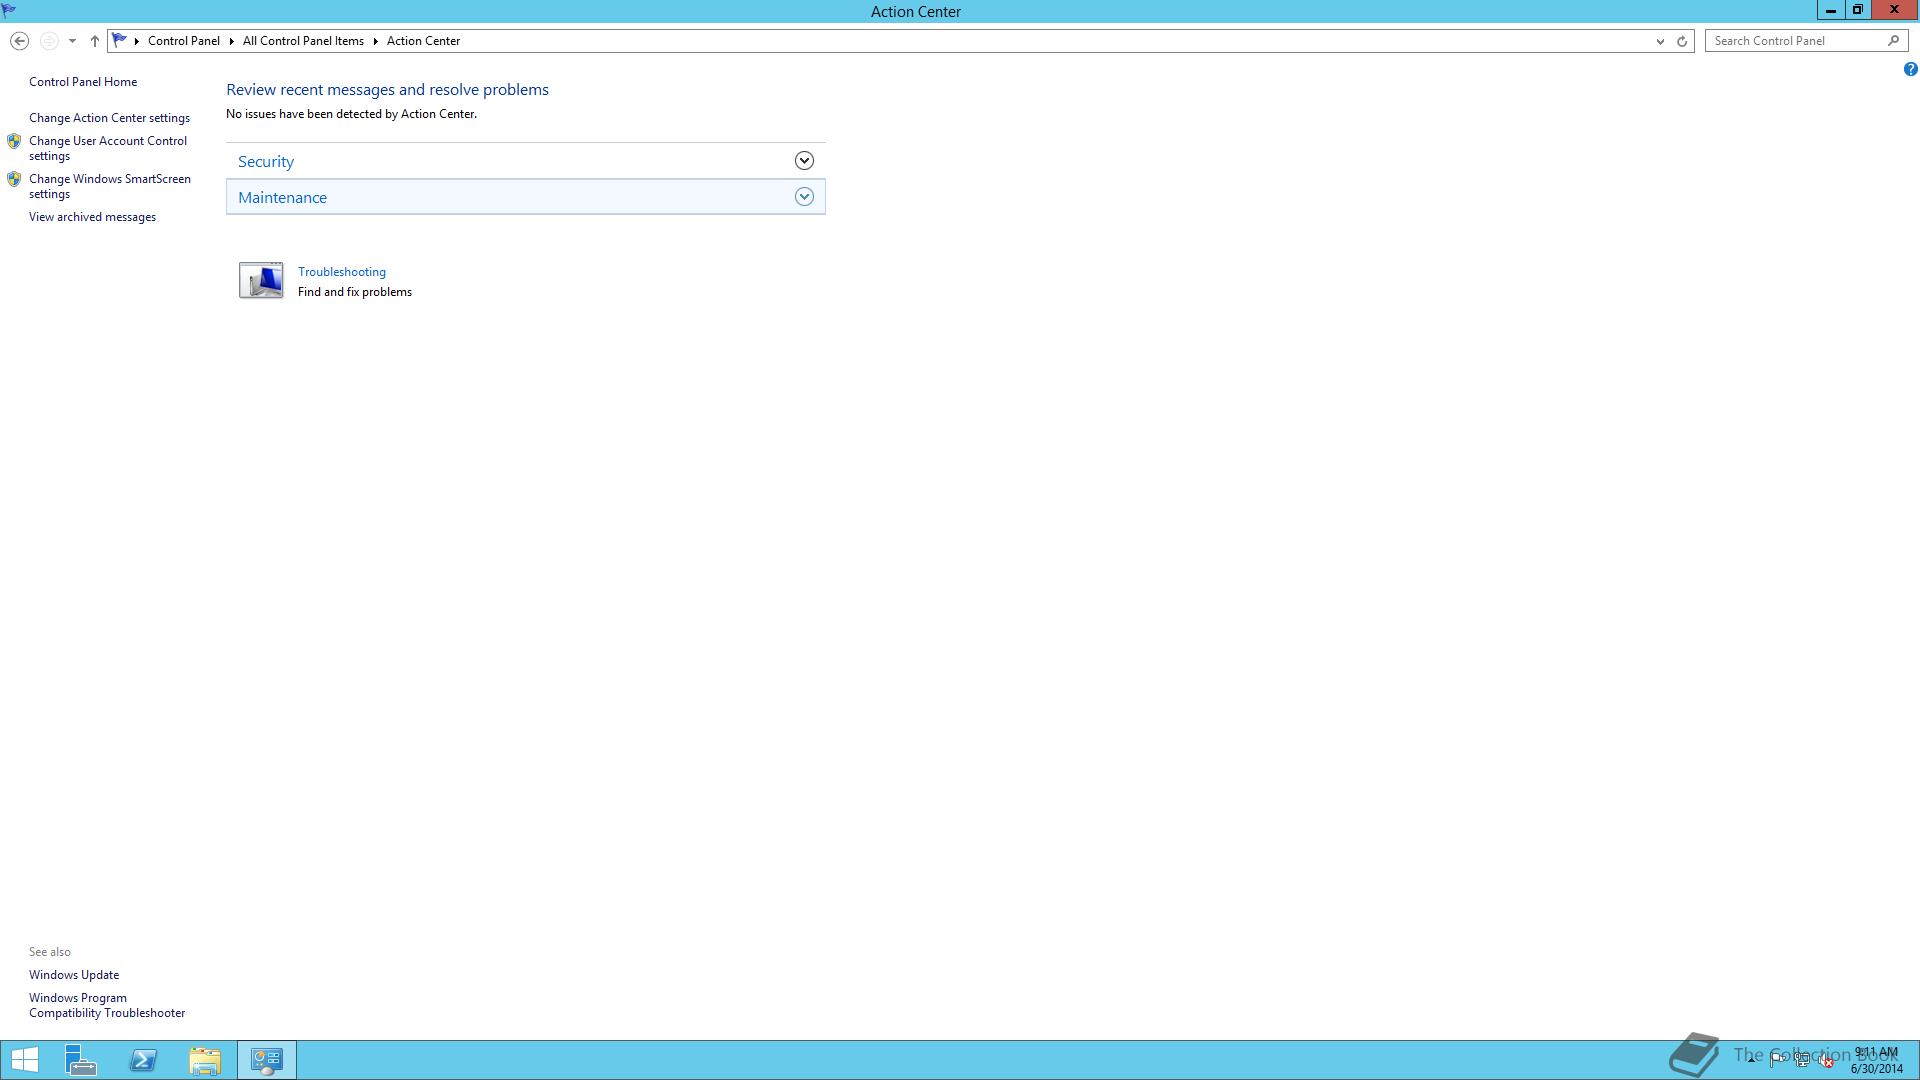This screenshot has width=1920, height=1080.
Task: Click the Action Center breadcrumb
Action: (x=423, y=41)
